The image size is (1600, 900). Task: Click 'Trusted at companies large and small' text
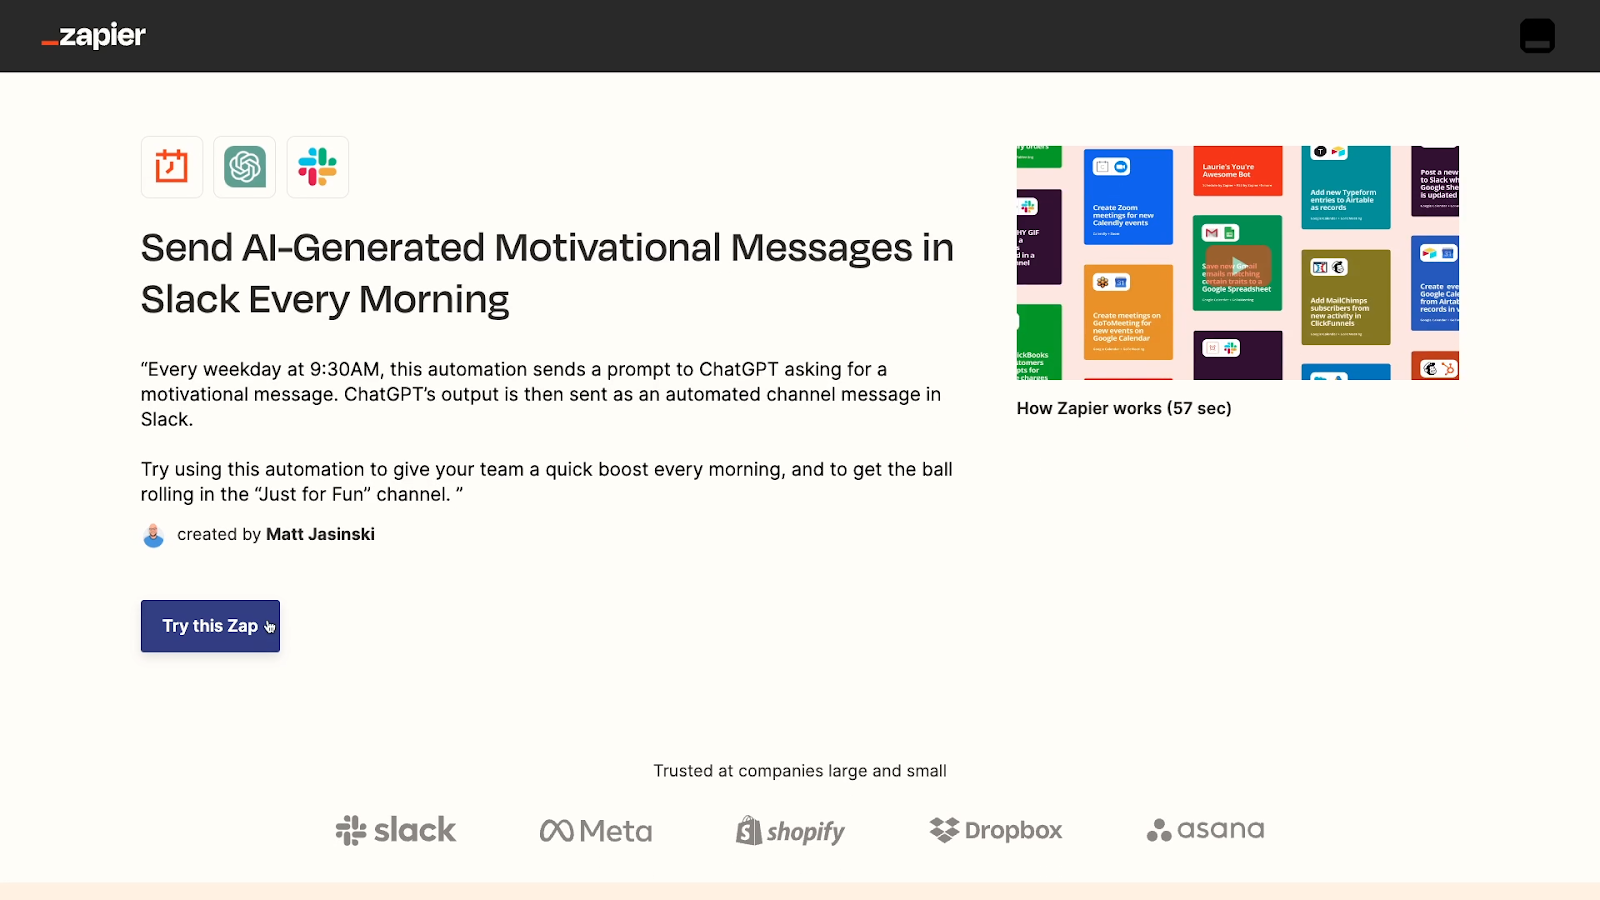(800, 771)
